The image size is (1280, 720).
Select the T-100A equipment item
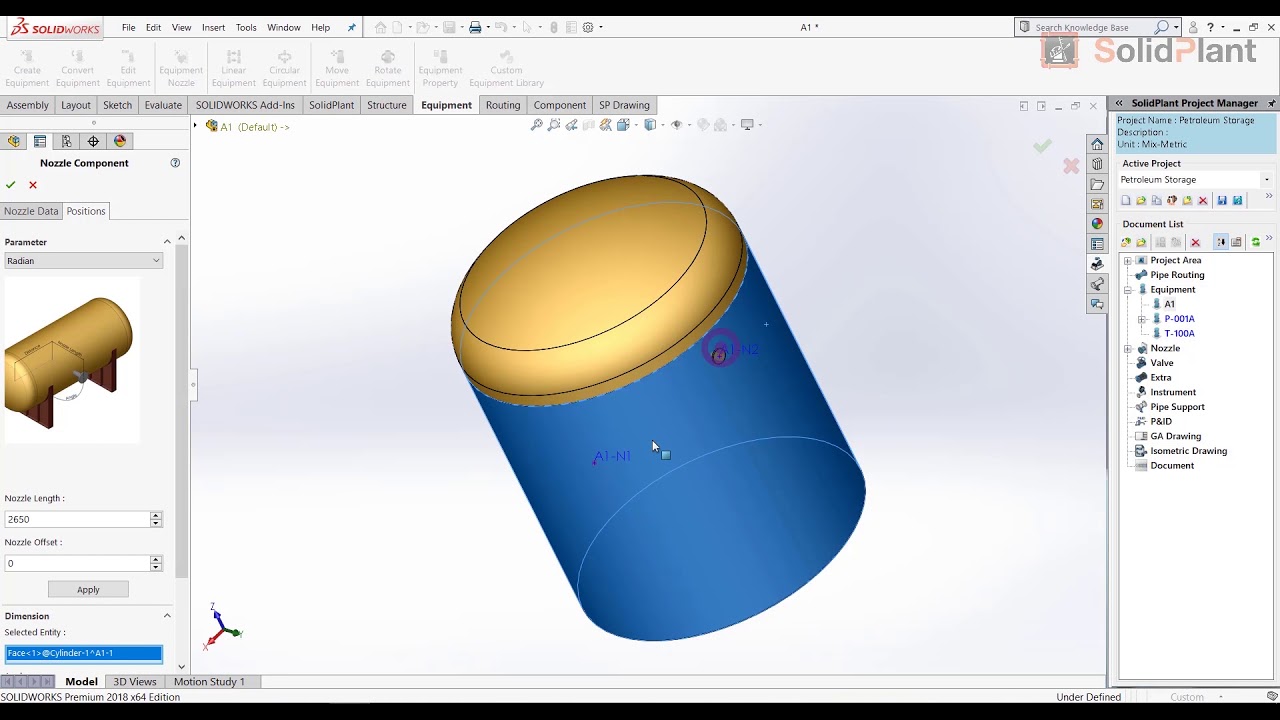[1179, 334]
